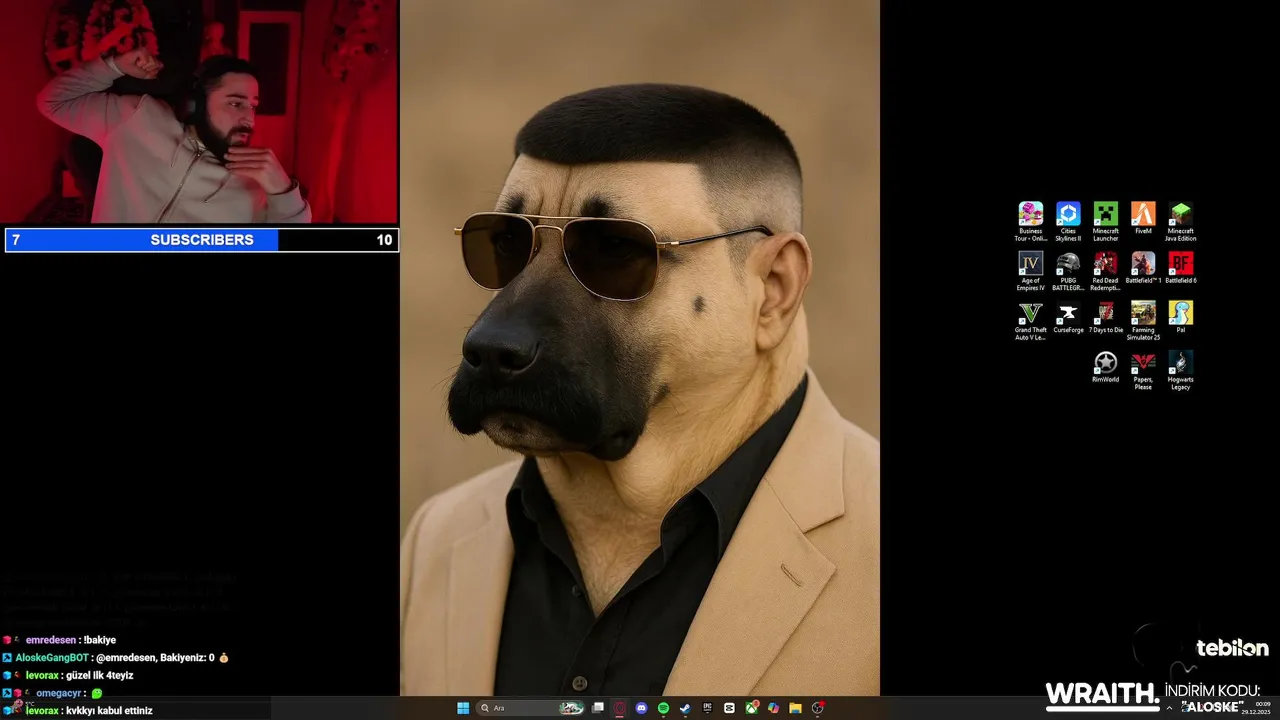Launch Epic Games from the taskbar

[707, 708]
